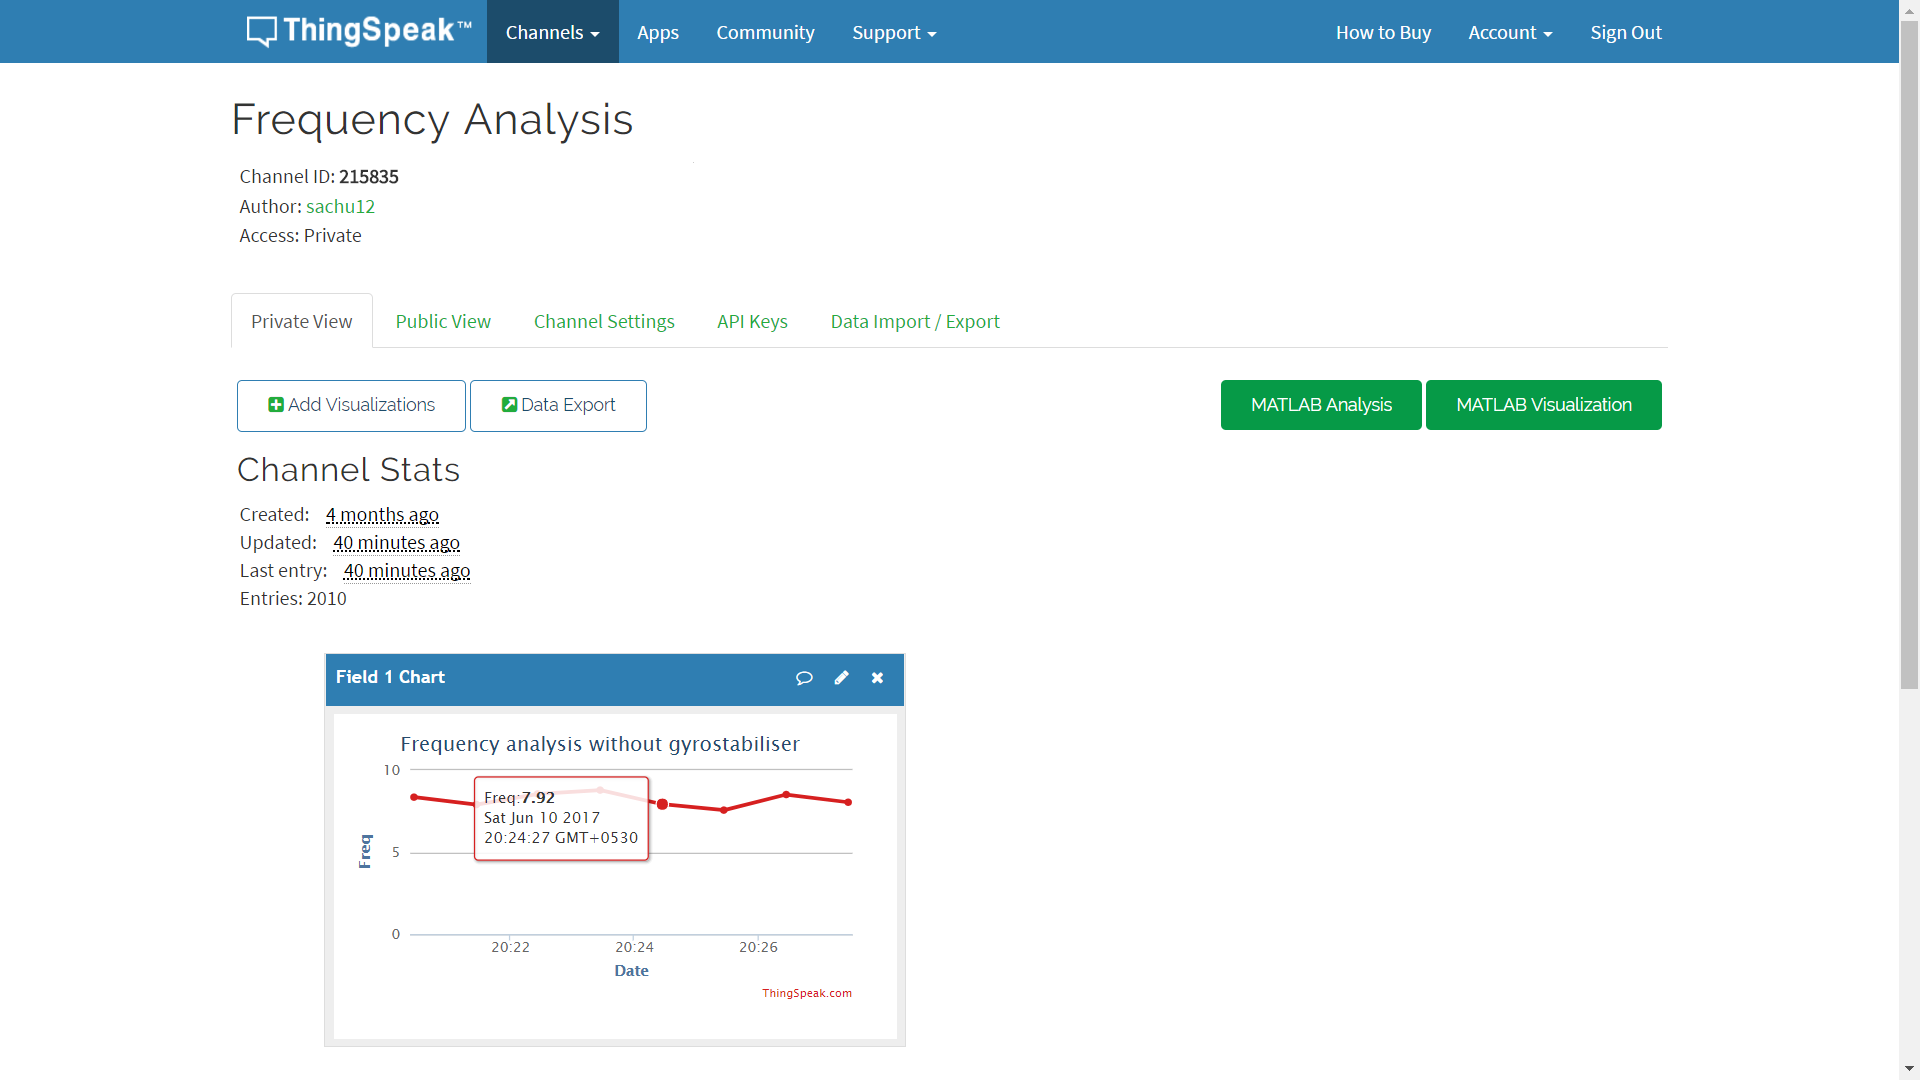Expand the Support dropdown menu

coord(894,32)
